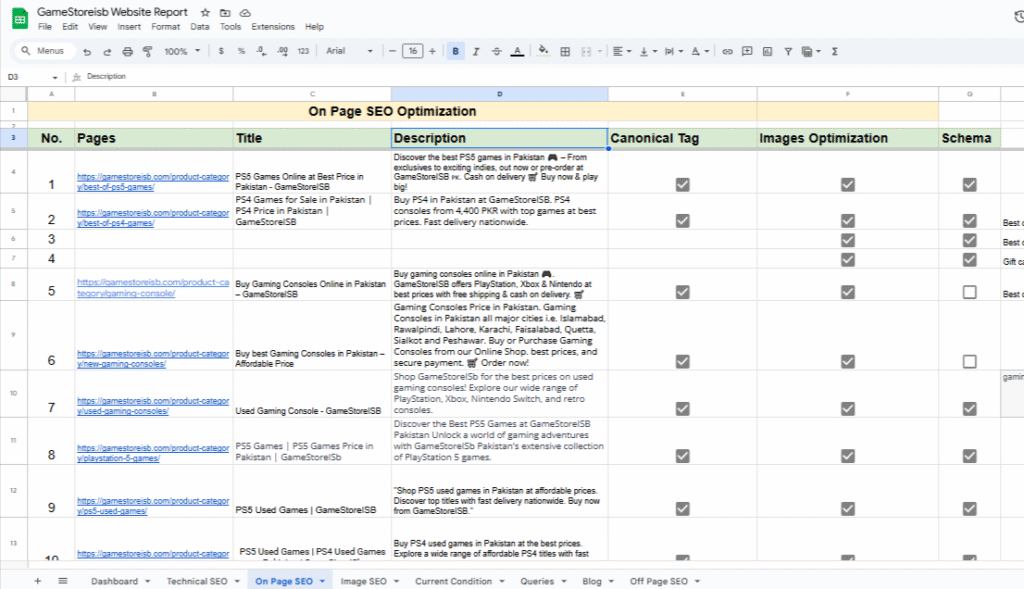Uncheck the Canonical Tag checkbox for row 1
The width and height of the screenshot is (1024, 589).
pos(682,184)
